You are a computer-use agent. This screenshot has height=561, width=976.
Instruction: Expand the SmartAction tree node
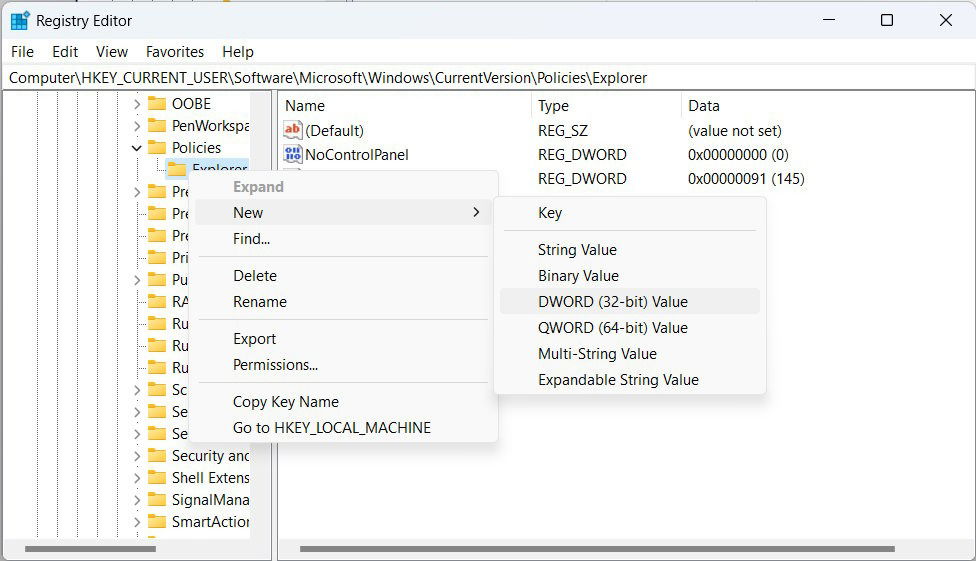[137, 522]
